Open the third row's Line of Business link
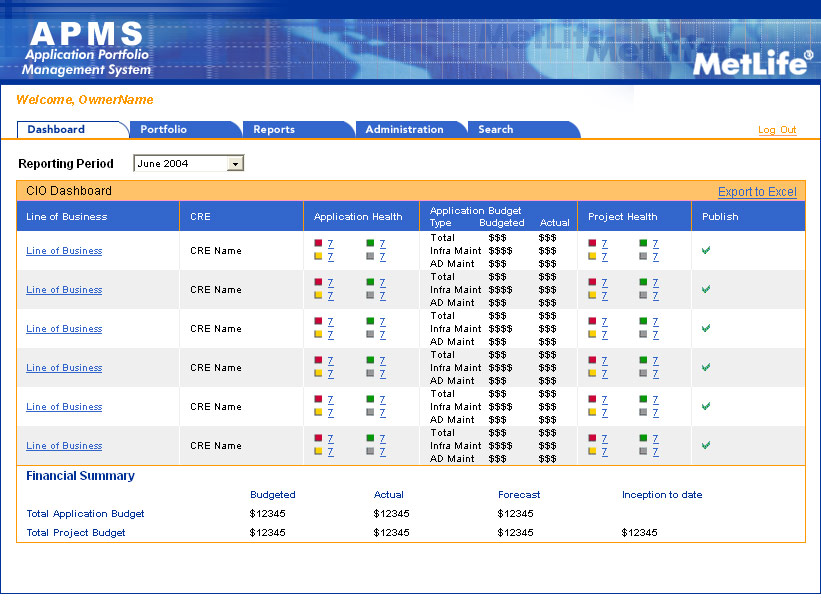 64,329
